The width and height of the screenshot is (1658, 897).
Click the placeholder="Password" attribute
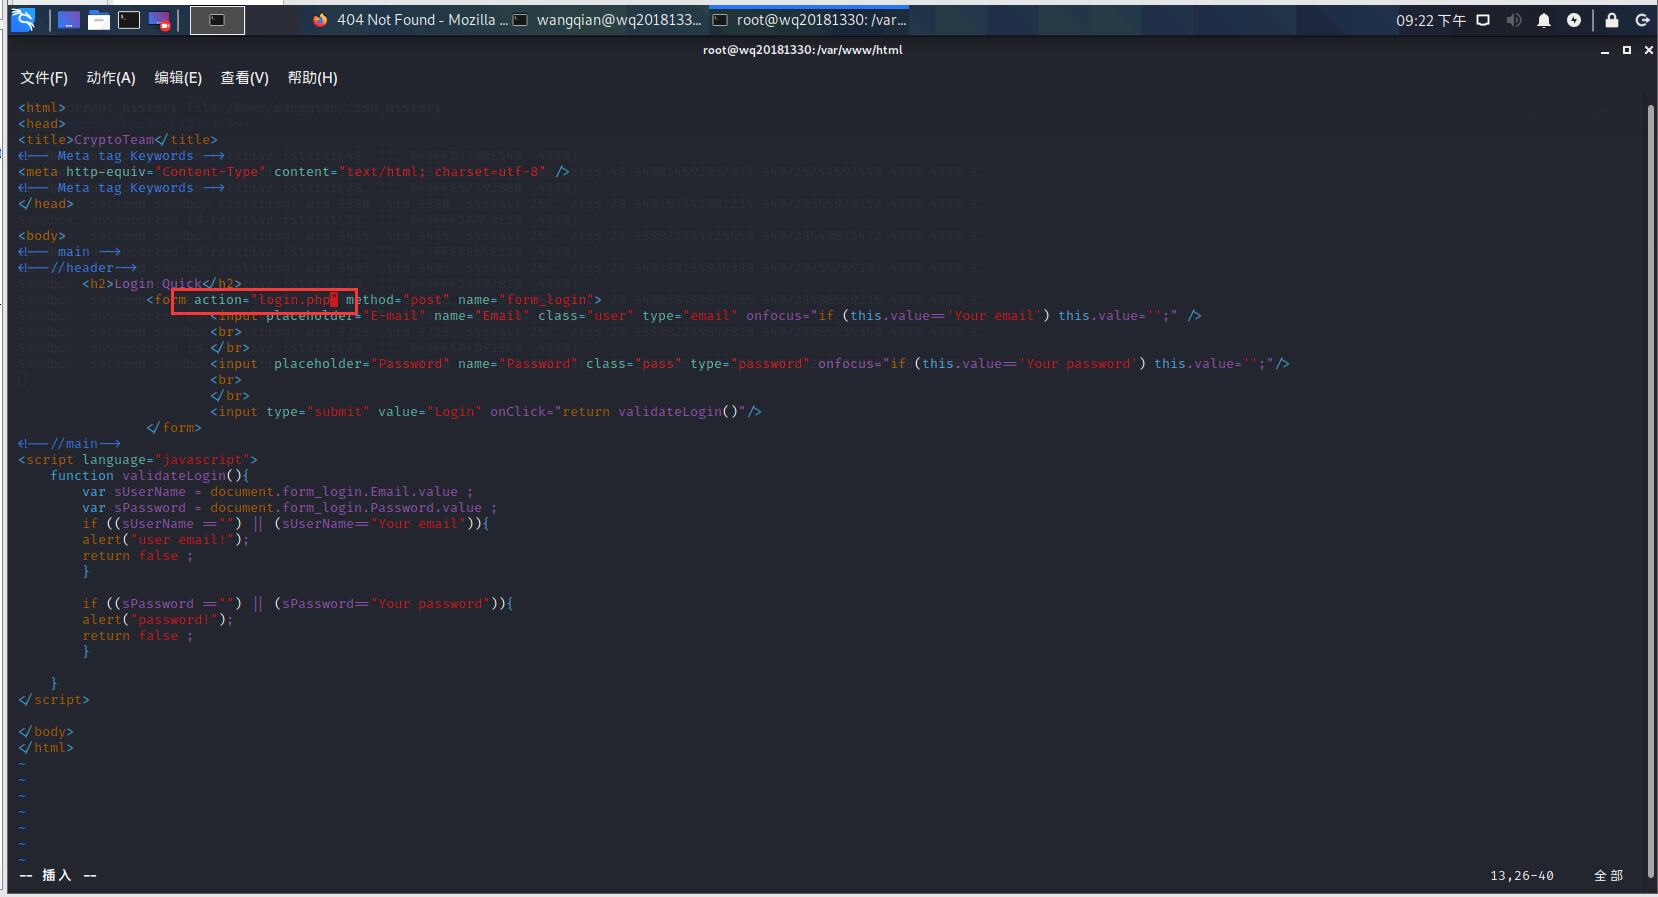pyautogui.click(x=362, y=364)
